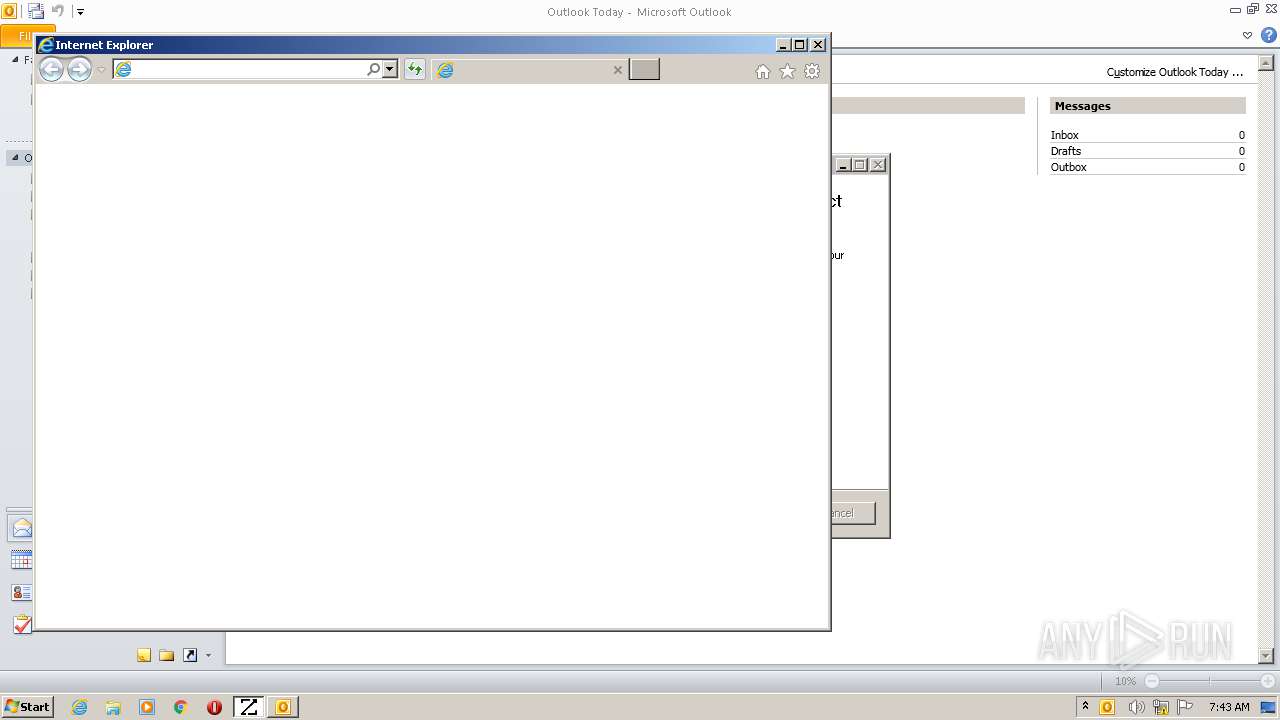Open Favorites with the star icon
The width and height of the screenshot is (1280, 720).
[787, 71]
